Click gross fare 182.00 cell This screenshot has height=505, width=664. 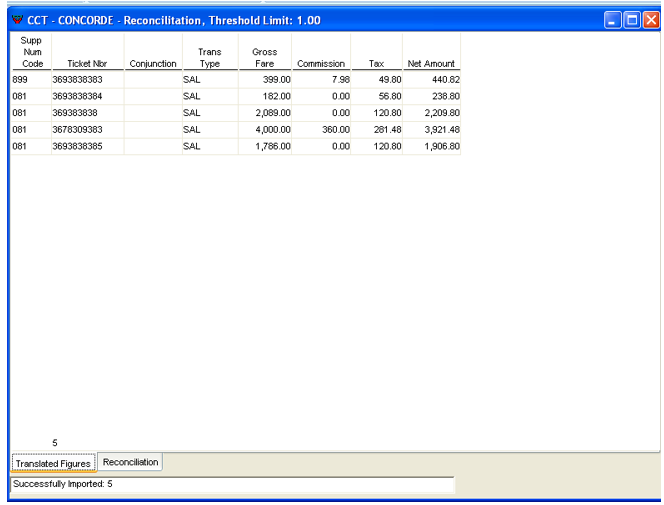265,96
